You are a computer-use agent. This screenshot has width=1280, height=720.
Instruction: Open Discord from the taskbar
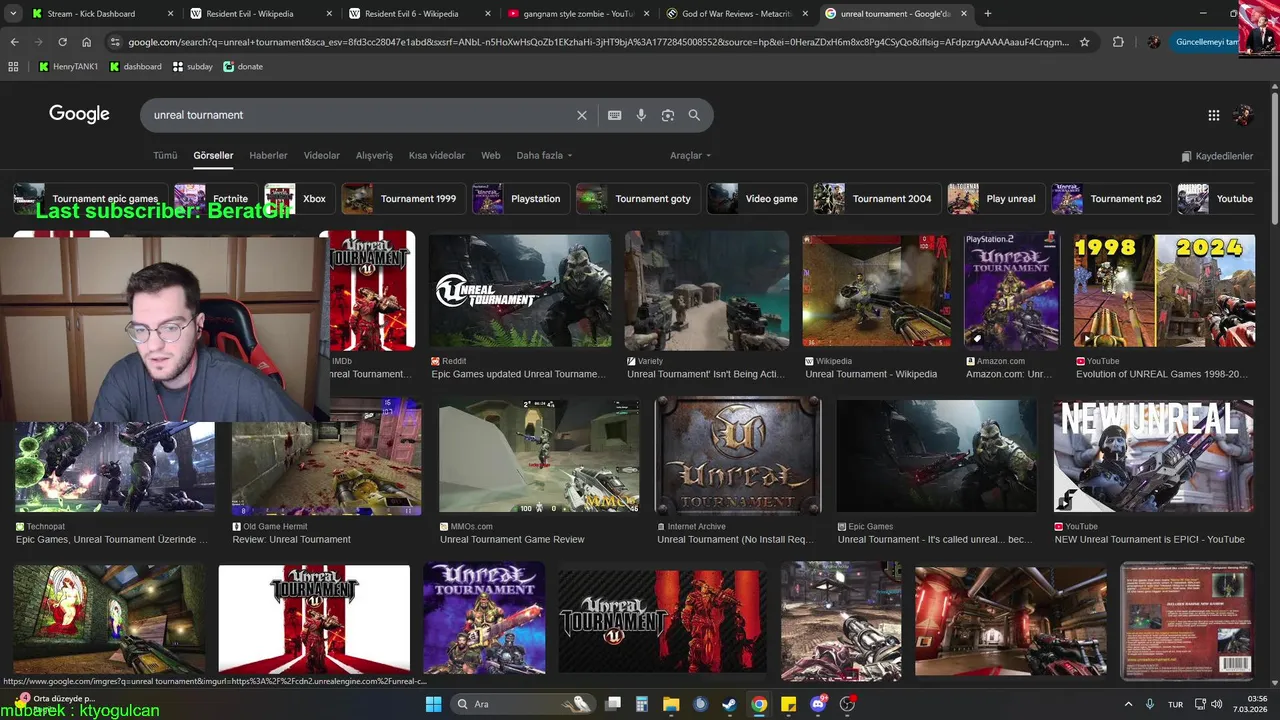(x=818, y=704)
